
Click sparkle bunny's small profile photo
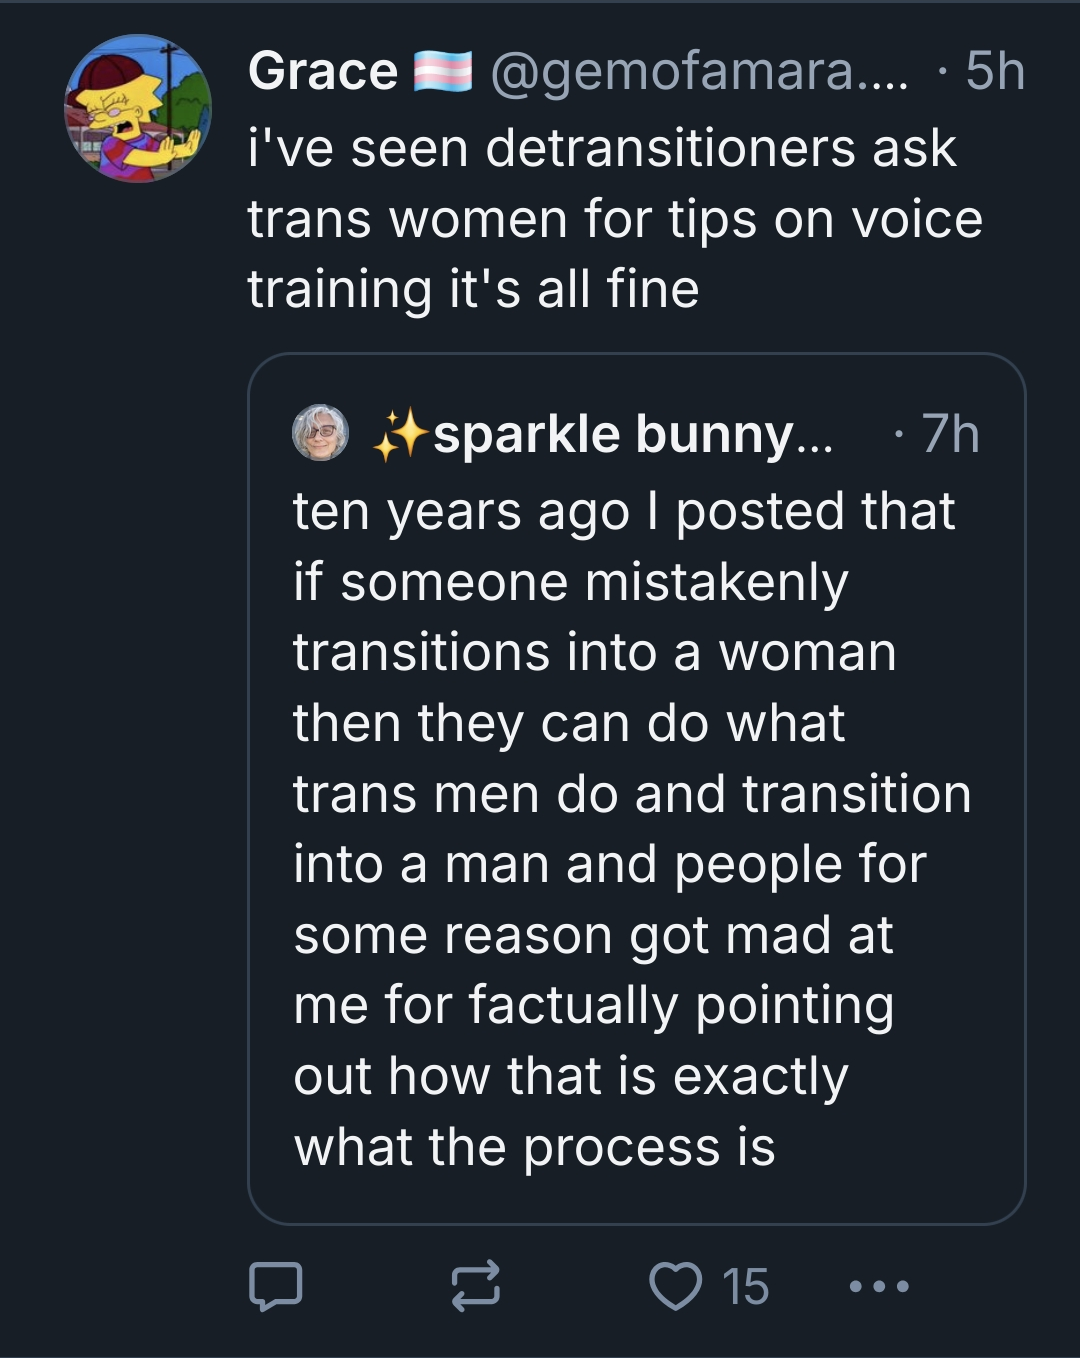320,432
